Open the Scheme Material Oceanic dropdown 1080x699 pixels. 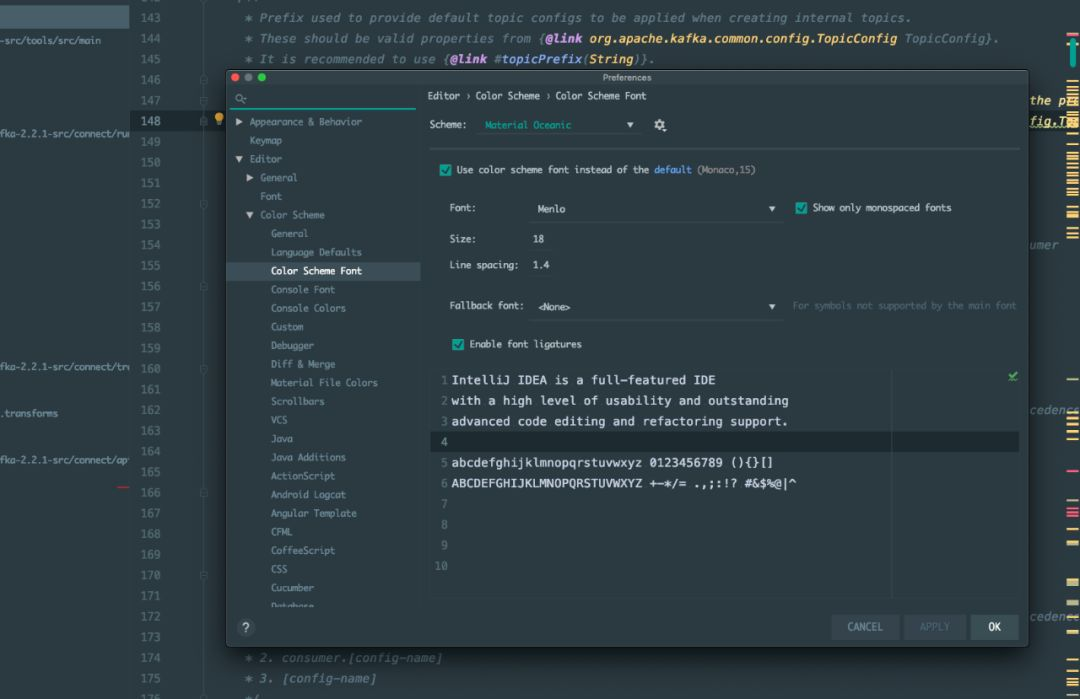(559, 125)
